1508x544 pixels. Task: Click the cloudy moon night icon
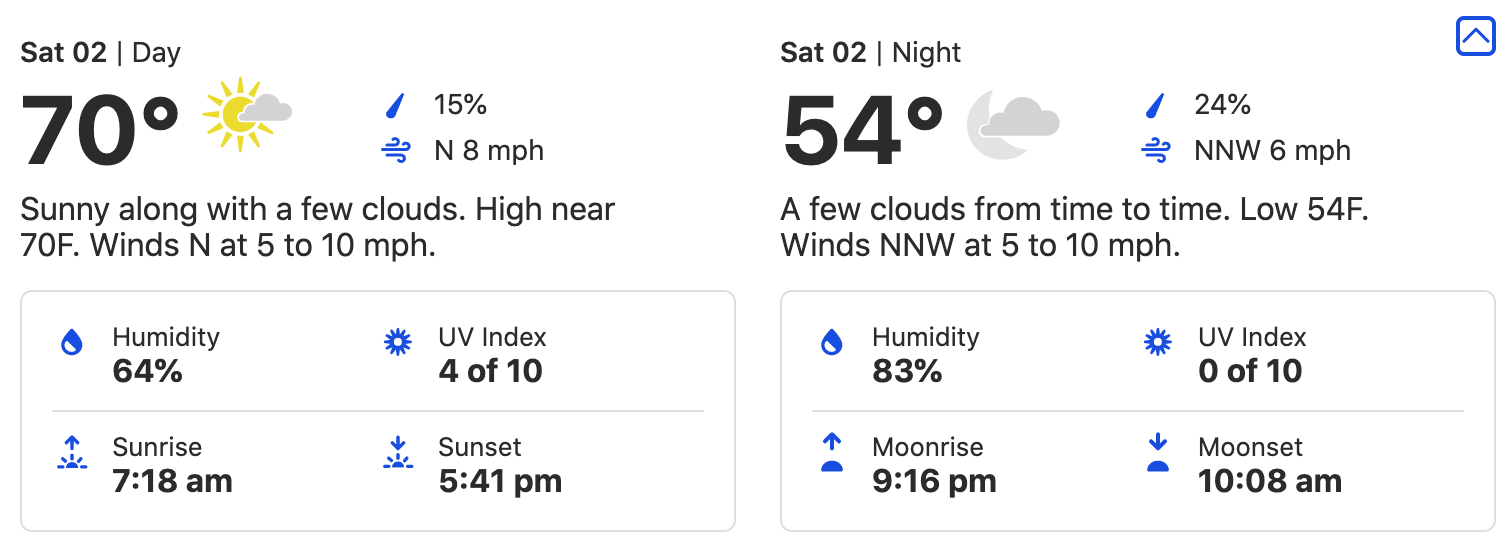pyautogui.click(x=1011, y=121)
